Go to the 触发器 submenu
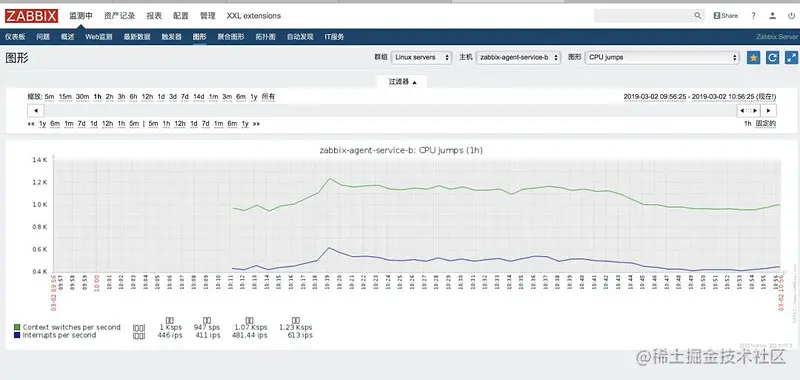This screenshot has height=380, width=800. pyautogui.click(x=171, y=37)
